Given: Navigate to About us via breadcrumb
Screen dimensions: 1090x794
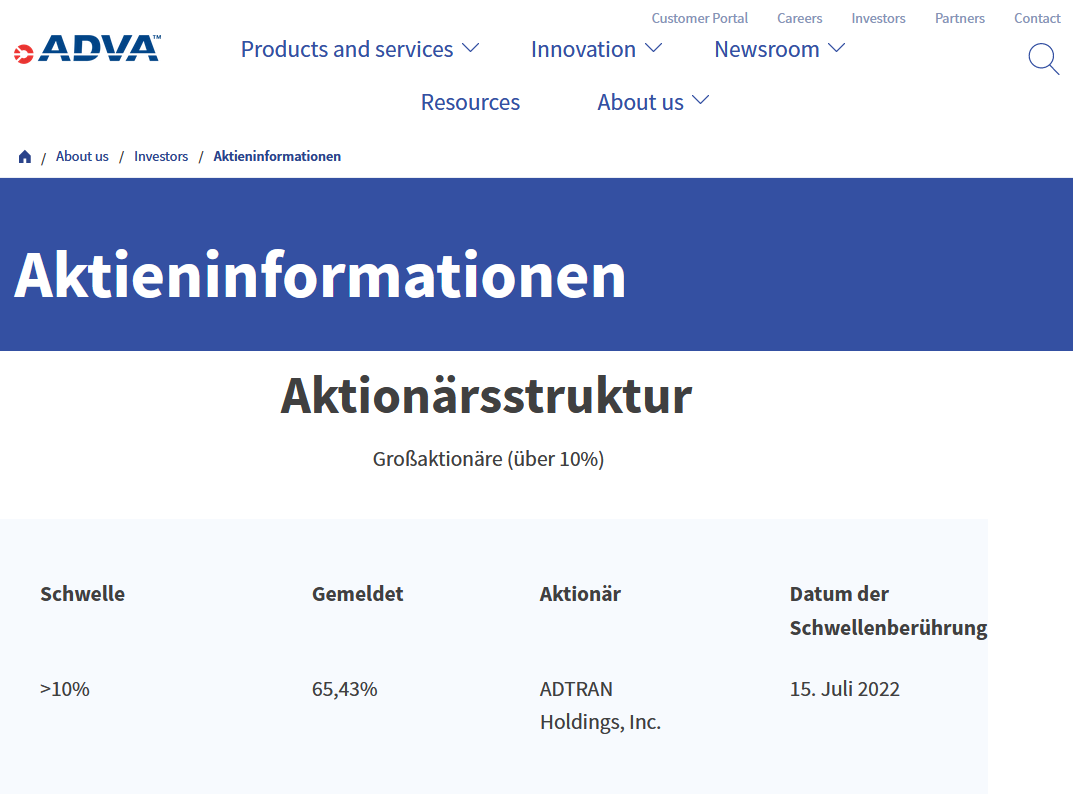Looking at the screenshot, I should pos(82,155).
